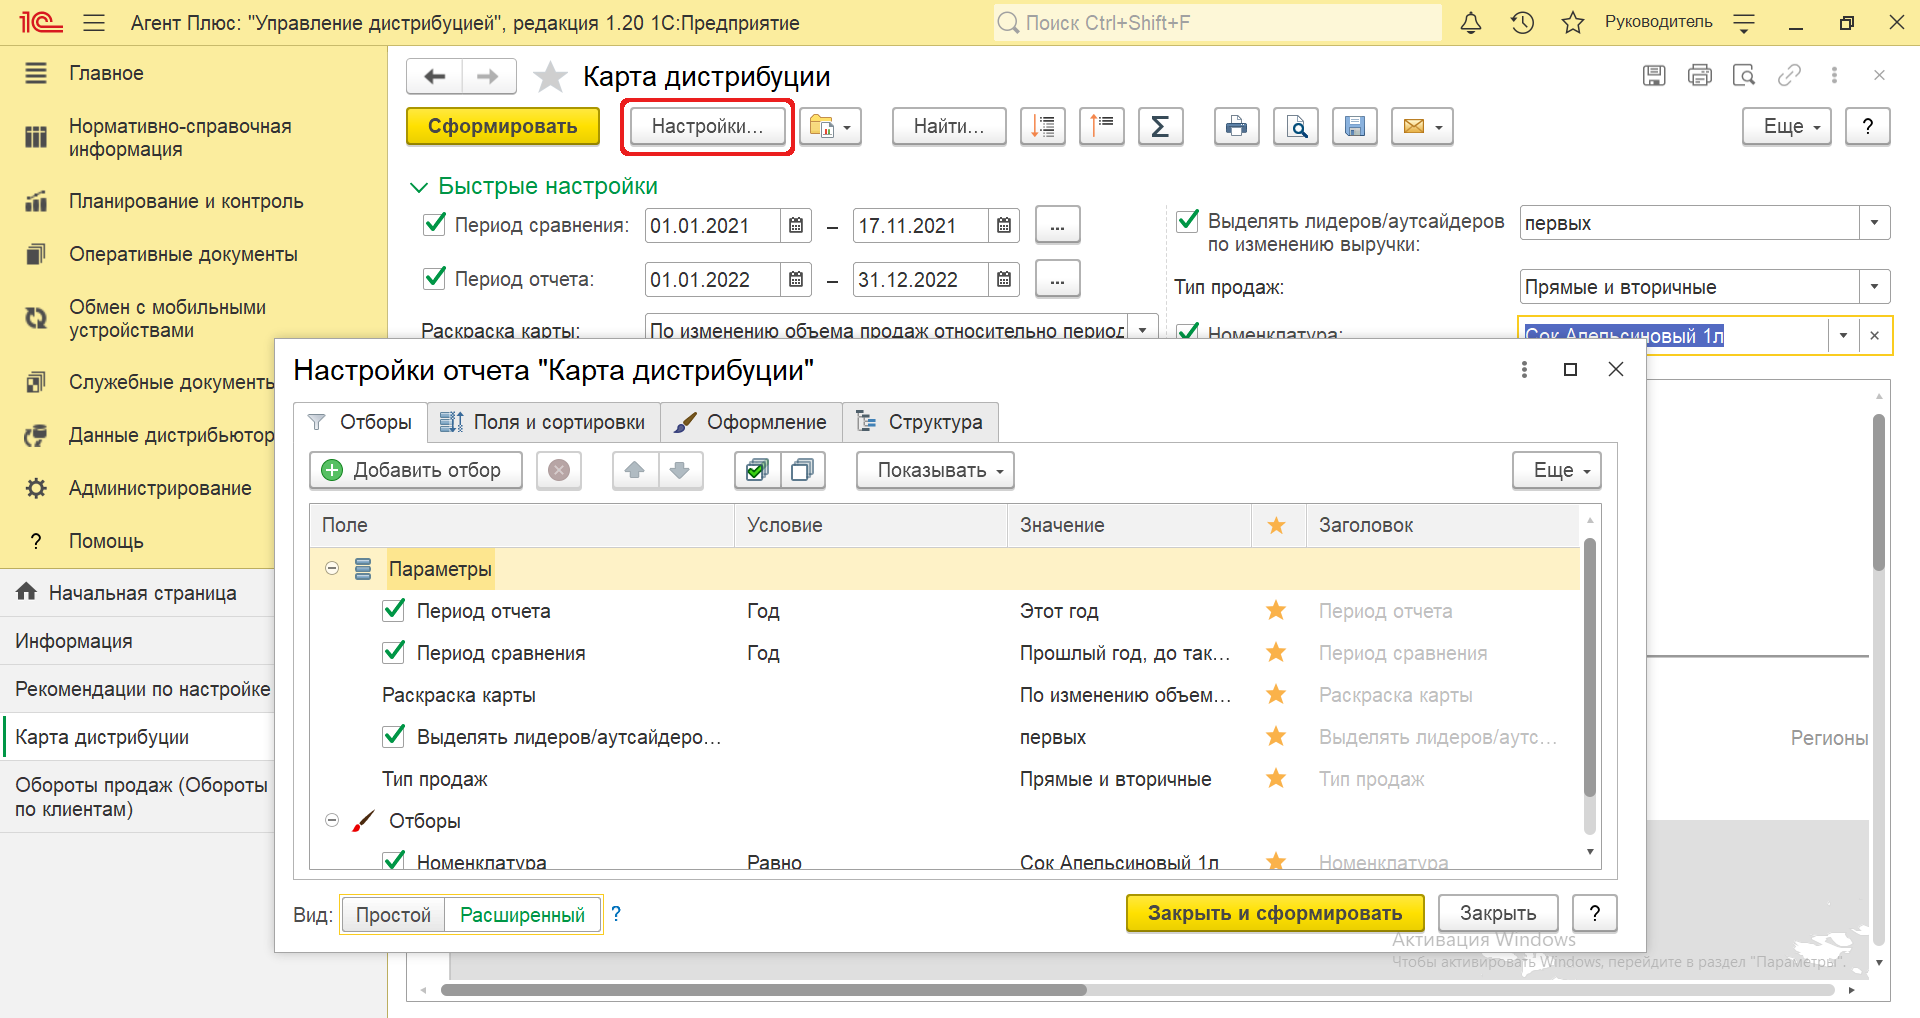Click the collapse all groups icon
This screenshot has width=1920, height=1018.
[1102, 127]
